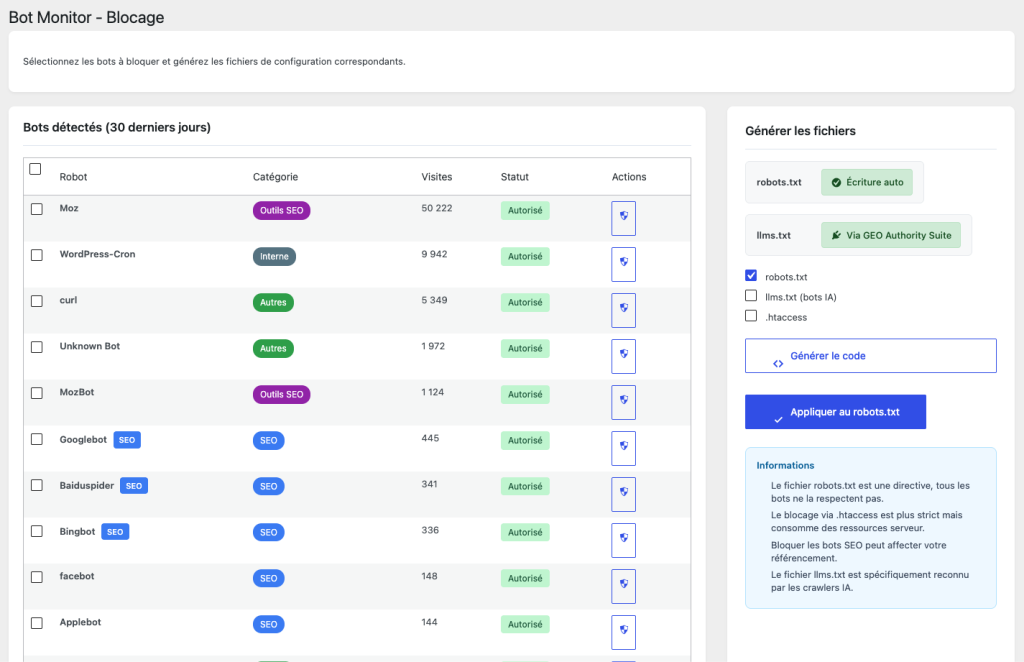Screen dimensions: 1024x662
Task: Tick the checkbox for Moz
Action: [x=37, y=209]
